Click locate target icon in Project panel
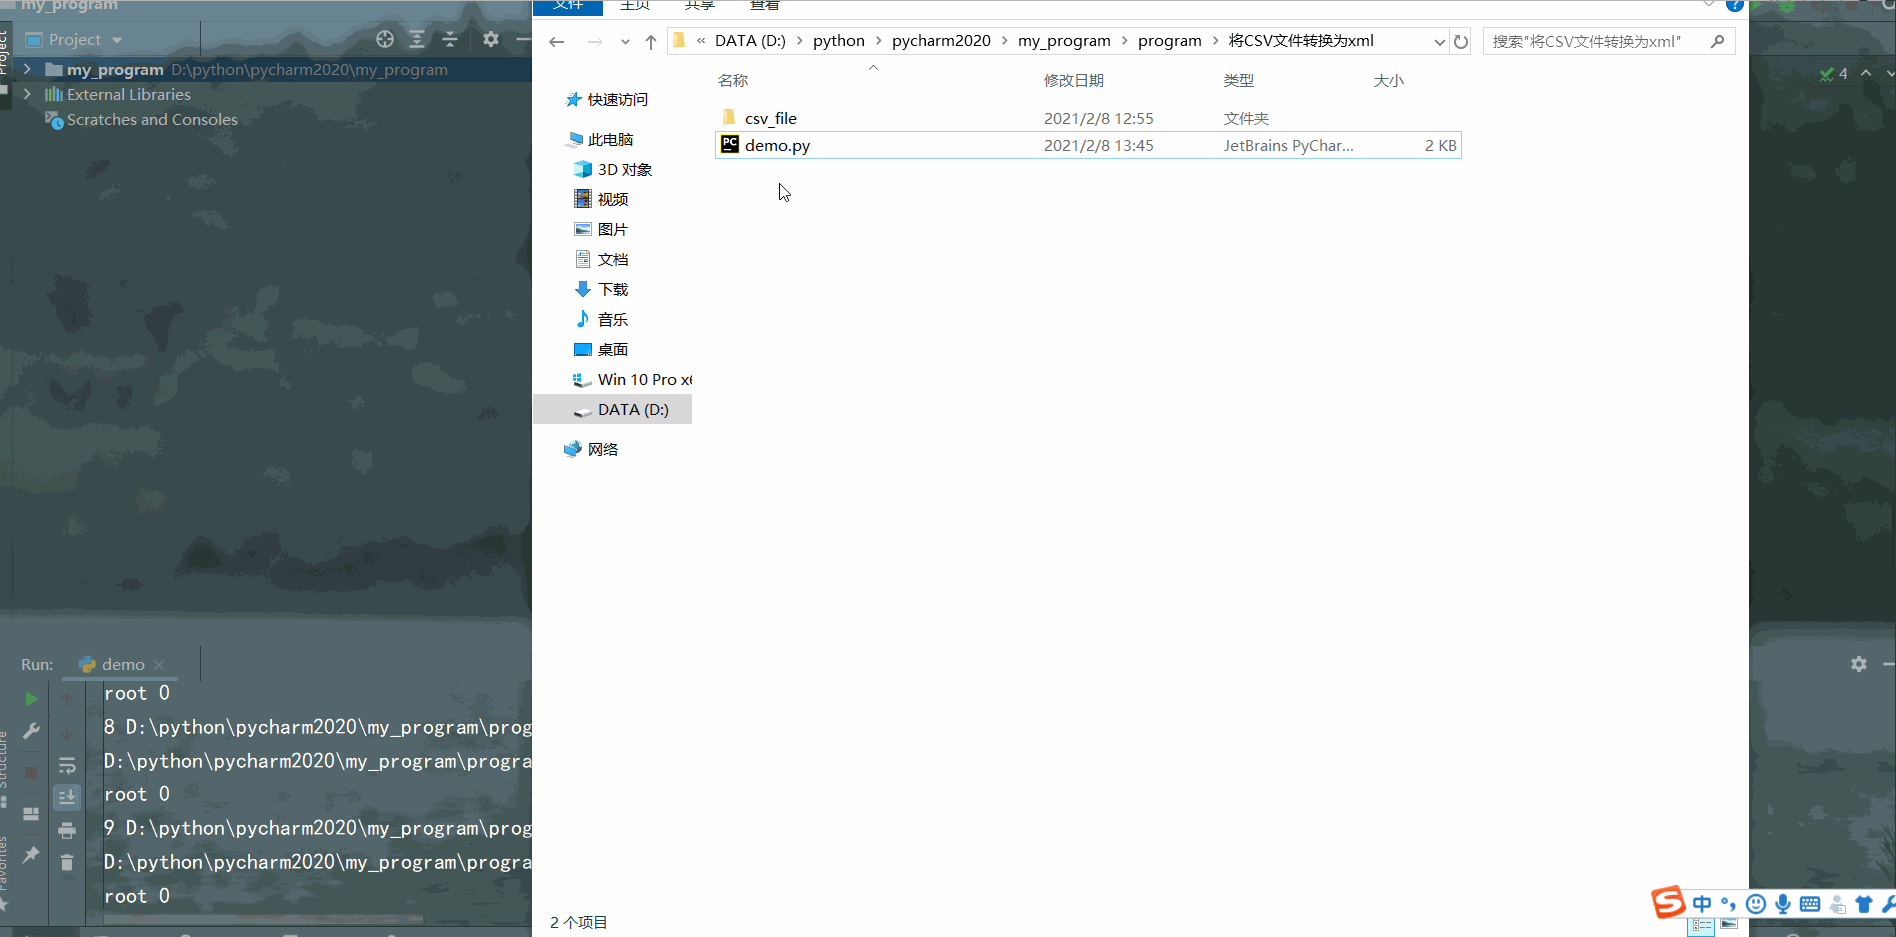This screenshot has height=937, width=1896. (x=385, y=39)
